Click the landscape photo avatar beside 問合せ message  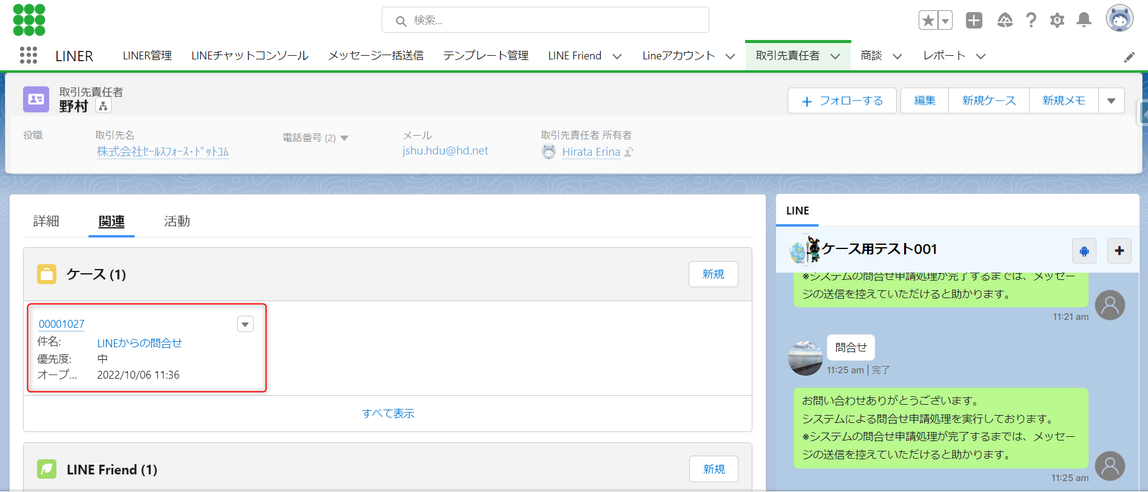pos(805,357)
